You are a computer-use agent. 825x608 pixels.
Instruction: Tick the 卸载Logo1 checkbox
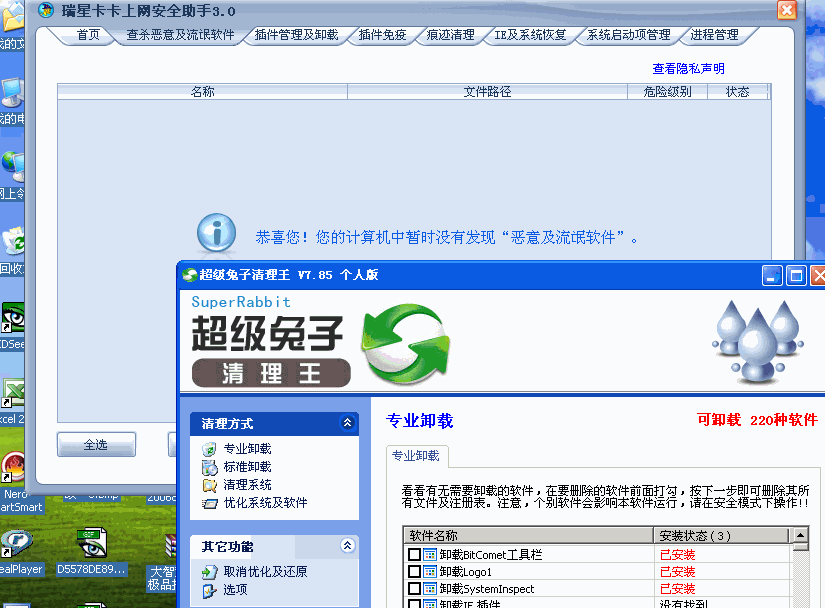(x=414, y=572)
